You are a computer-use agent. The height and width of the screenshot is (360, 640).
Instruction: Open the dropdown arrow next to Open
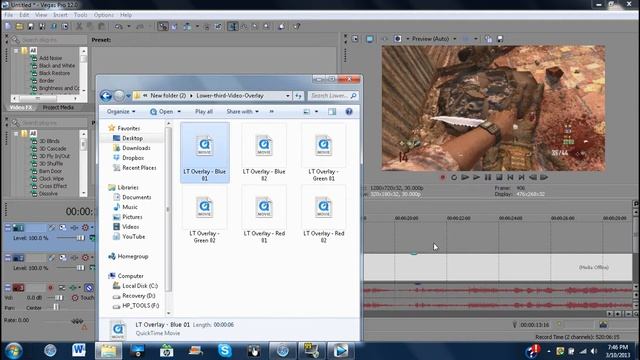click(179, 111)
